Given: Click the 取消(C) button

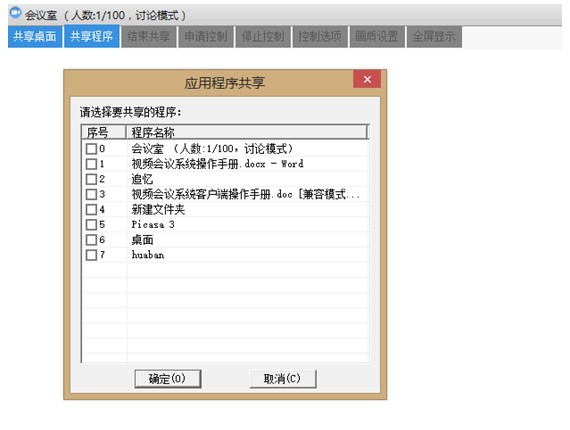Looking at the screenshot, I should click(283, 379).
